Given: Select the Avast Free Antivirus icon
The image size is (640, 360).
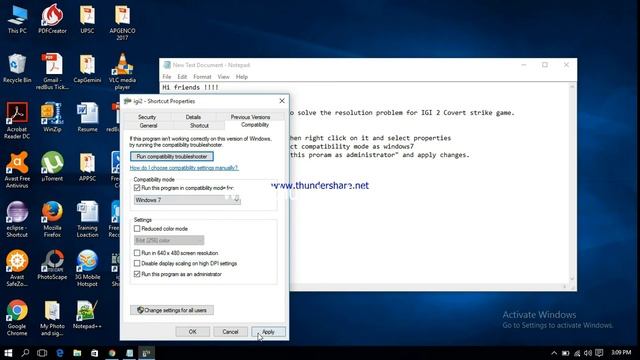Looking at the screenshot, I should pyautogui.click(x=17, y=170).
